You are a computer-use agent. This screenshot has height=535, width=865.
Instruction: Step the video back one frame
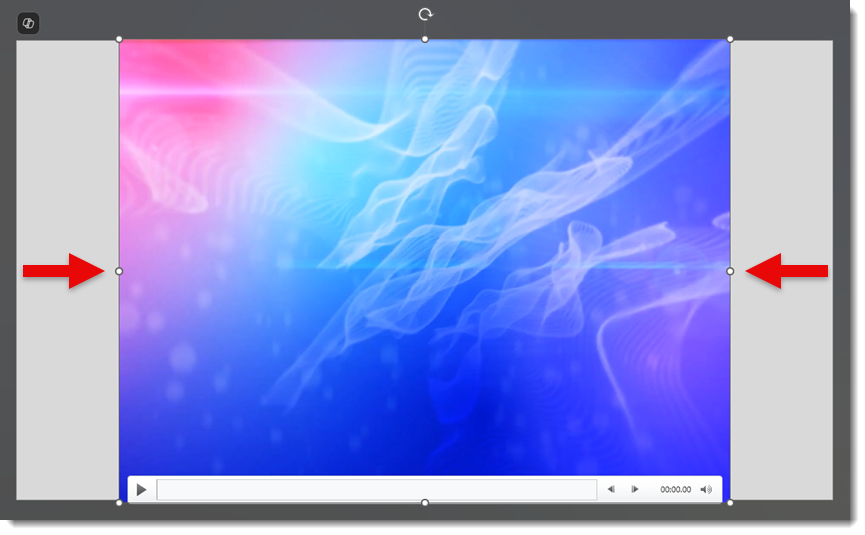[x=611, y=489]
